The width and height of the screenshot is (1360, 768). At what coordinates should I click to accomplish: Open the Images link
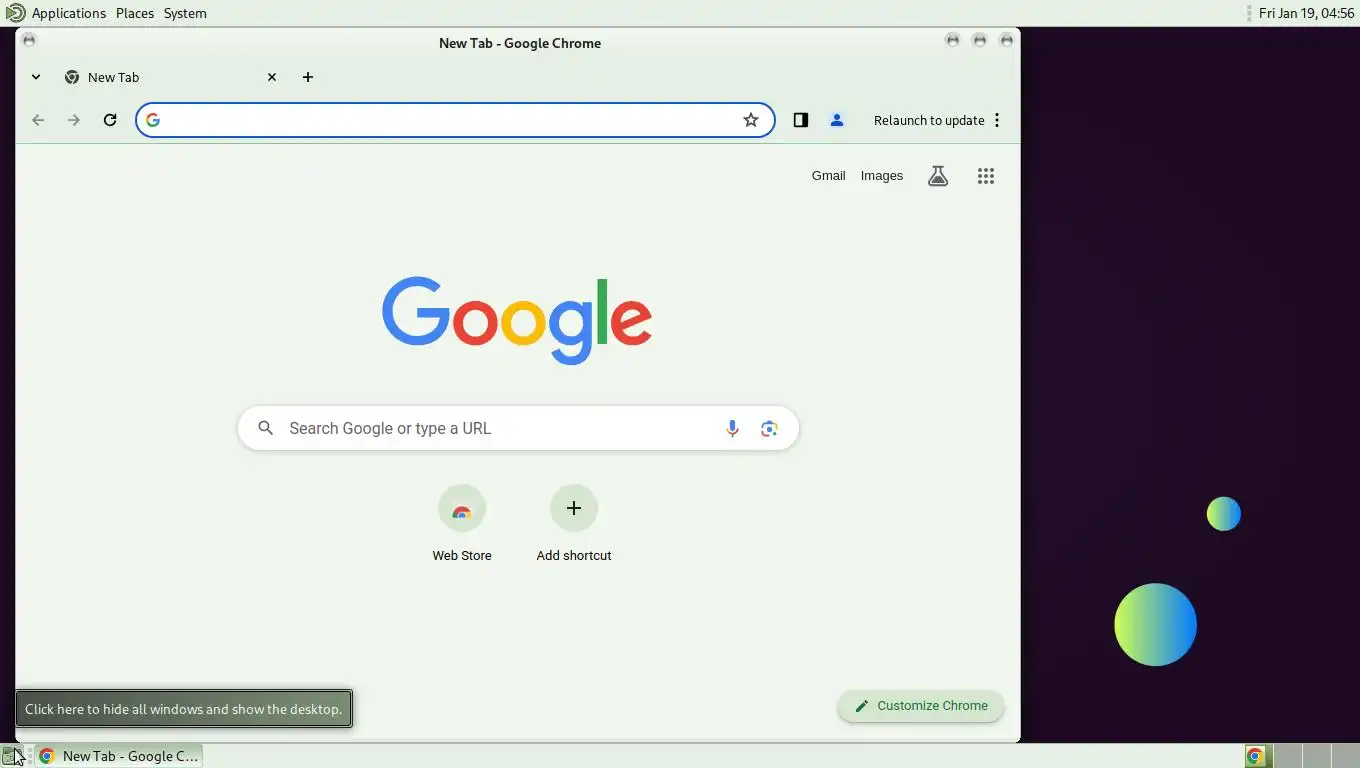882,176
